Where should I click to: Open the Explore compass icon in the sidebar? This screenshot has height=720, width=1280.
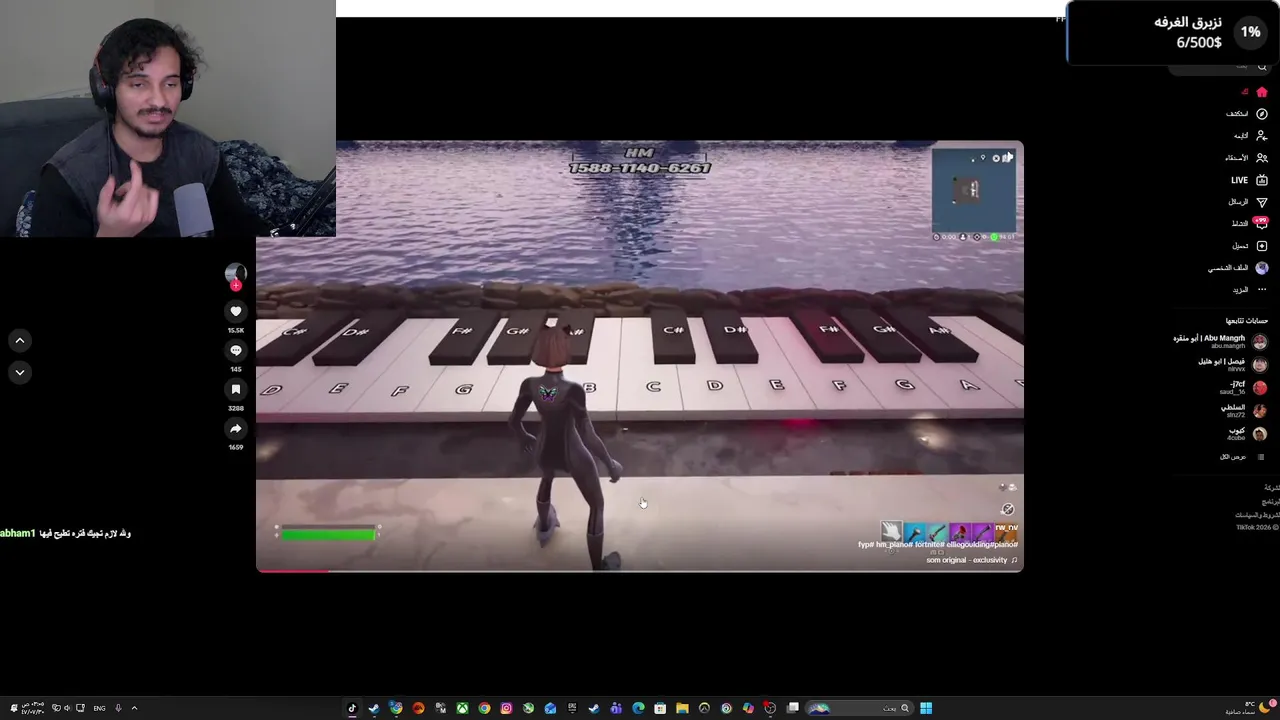[1262, 114]
